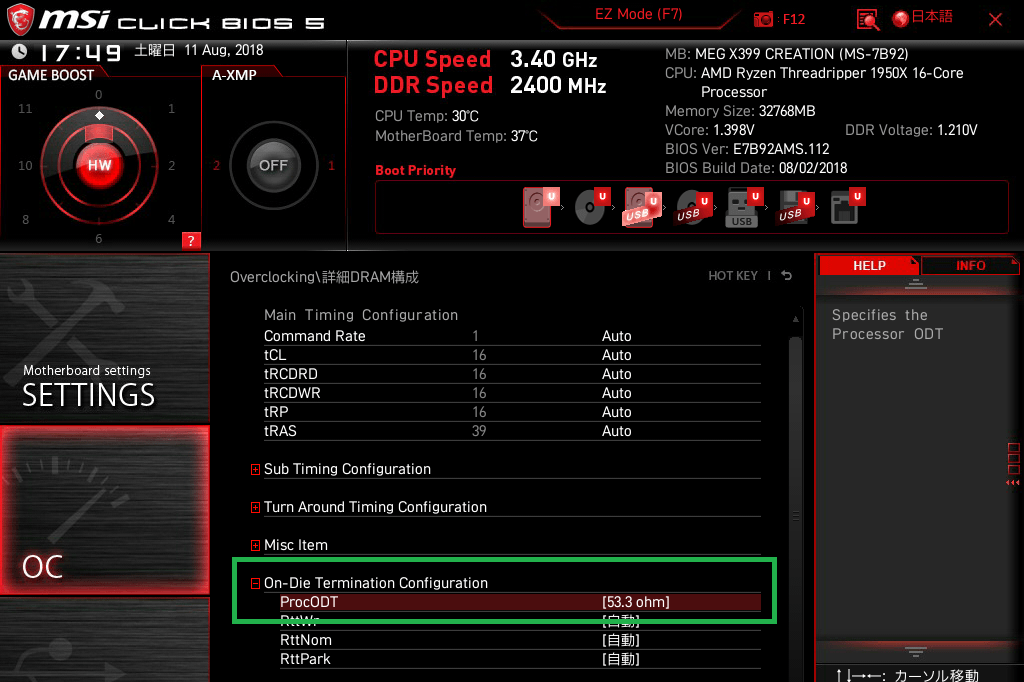This screenshot has height=682, width=1024.
Task: Switch to EZ Mode (F7)
Action: pyautogui.click(x=638, y=14)
